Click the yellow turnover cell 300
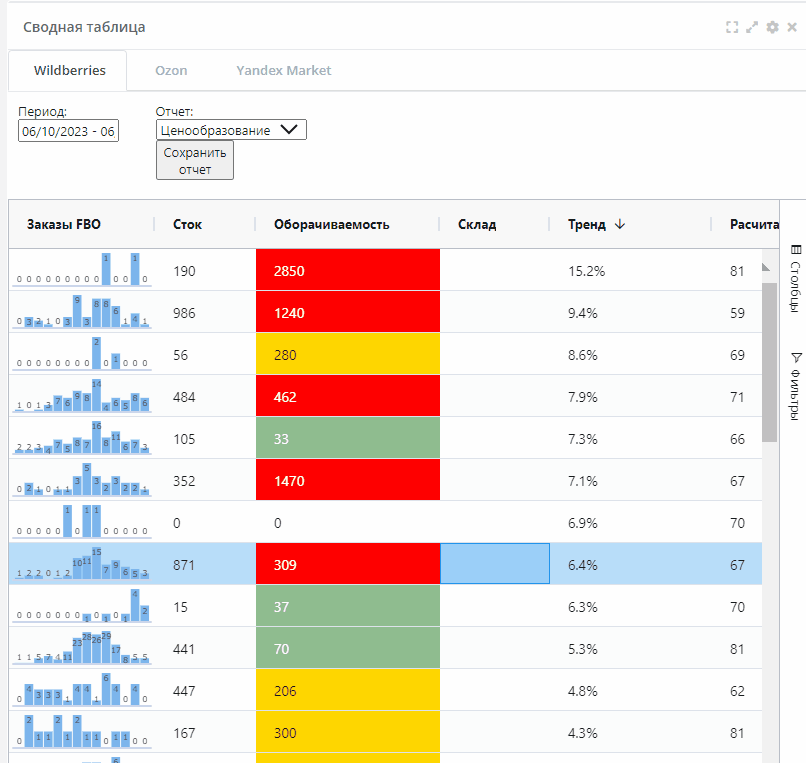806x763 pixels. click(x=348, y=732)
